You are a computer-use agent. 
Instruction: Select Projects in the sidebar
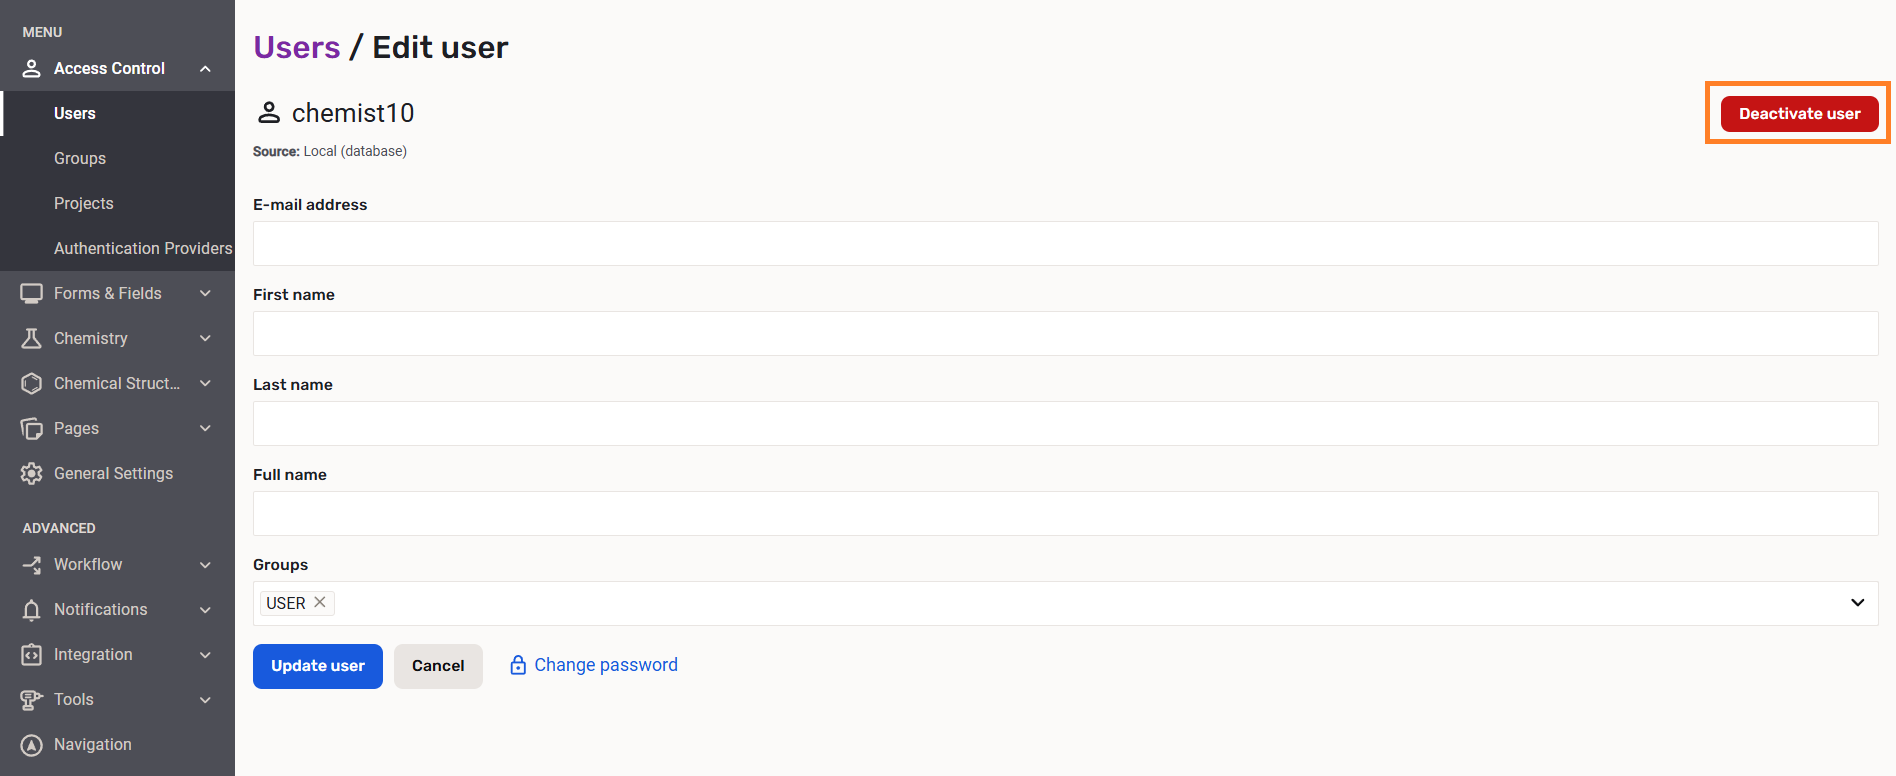[84, 203]
